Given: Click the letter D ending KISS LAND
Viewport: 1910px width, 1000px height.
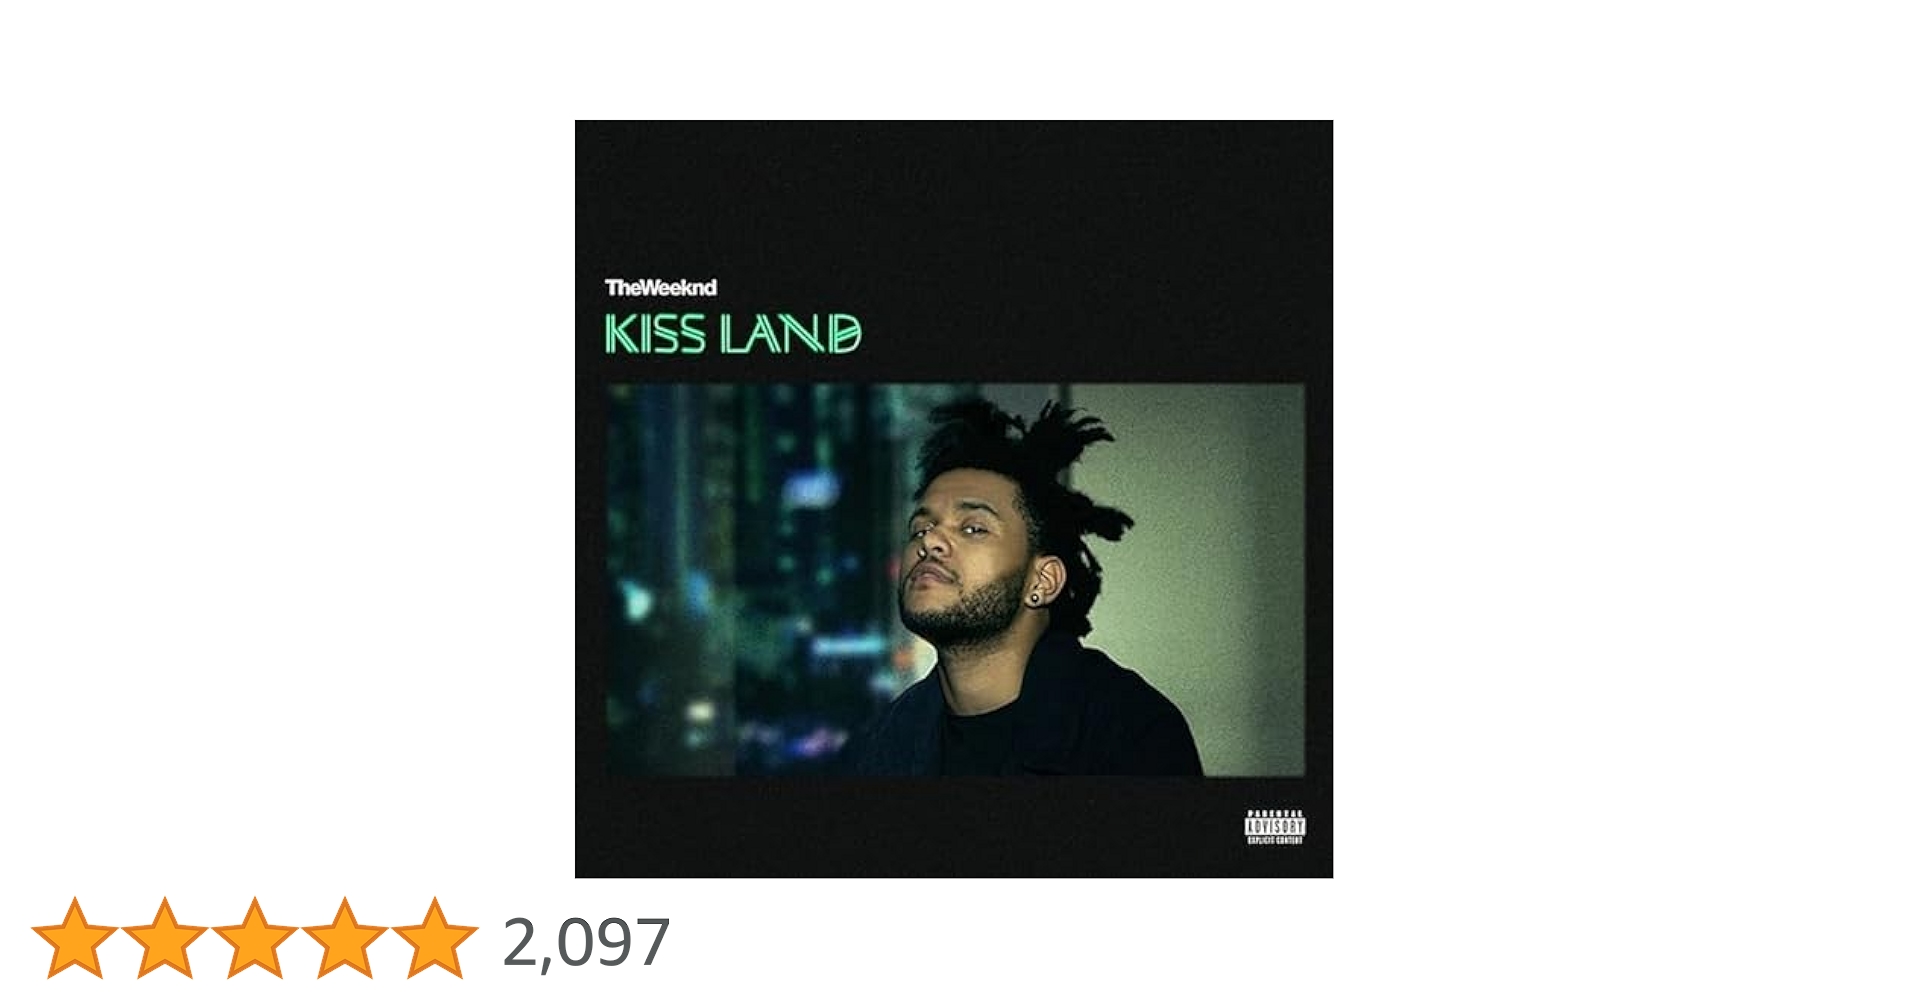Looking at the screenshot, I should pyautogui.click(x=844, y=334).
